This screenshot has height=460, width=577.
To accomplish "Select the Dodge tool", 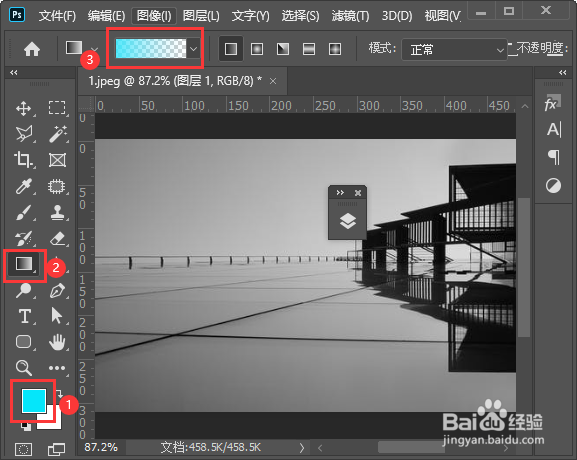I will [24, 291].
